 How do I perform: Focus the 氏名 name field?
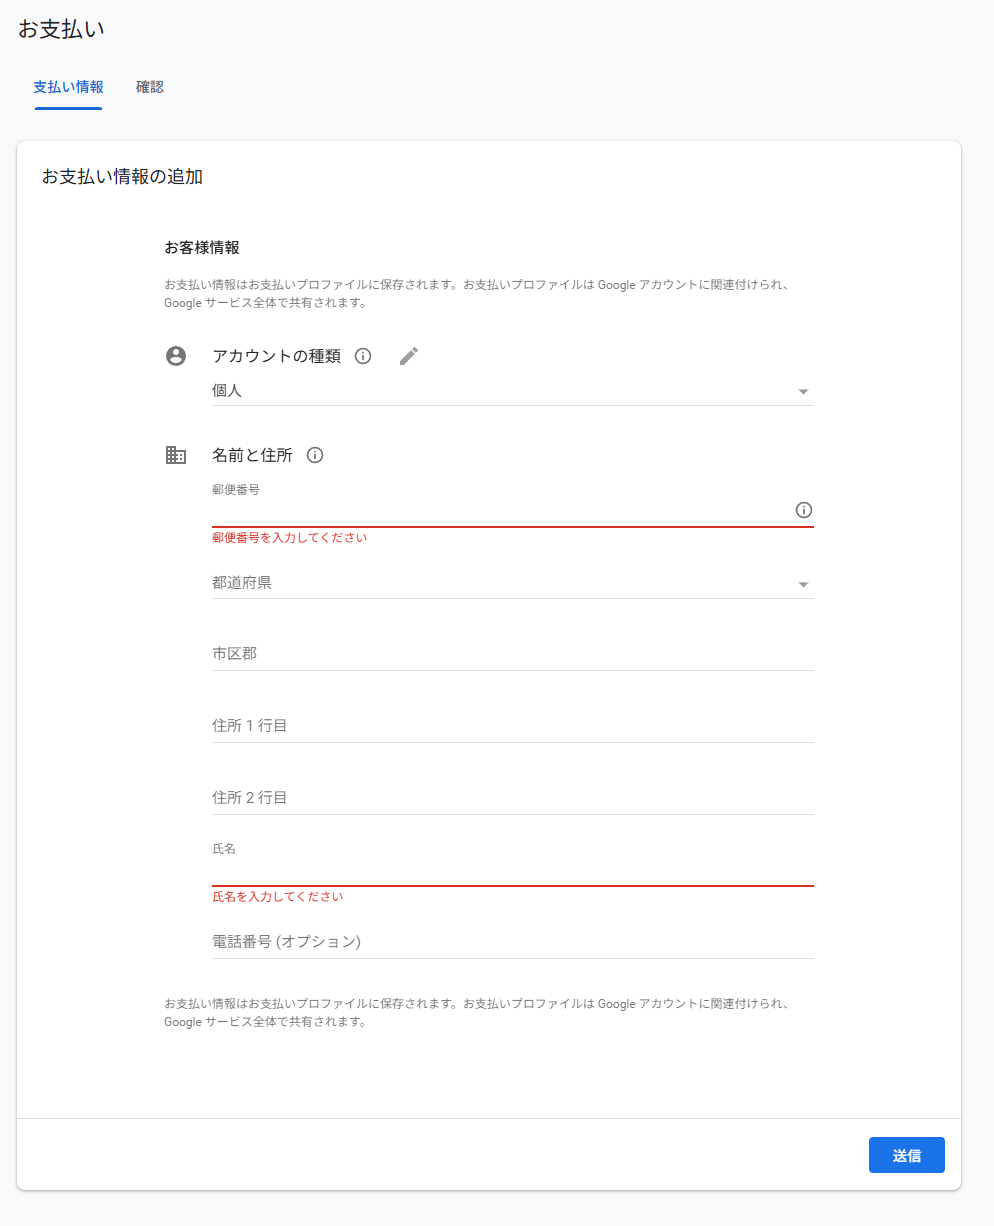(512, 870)
